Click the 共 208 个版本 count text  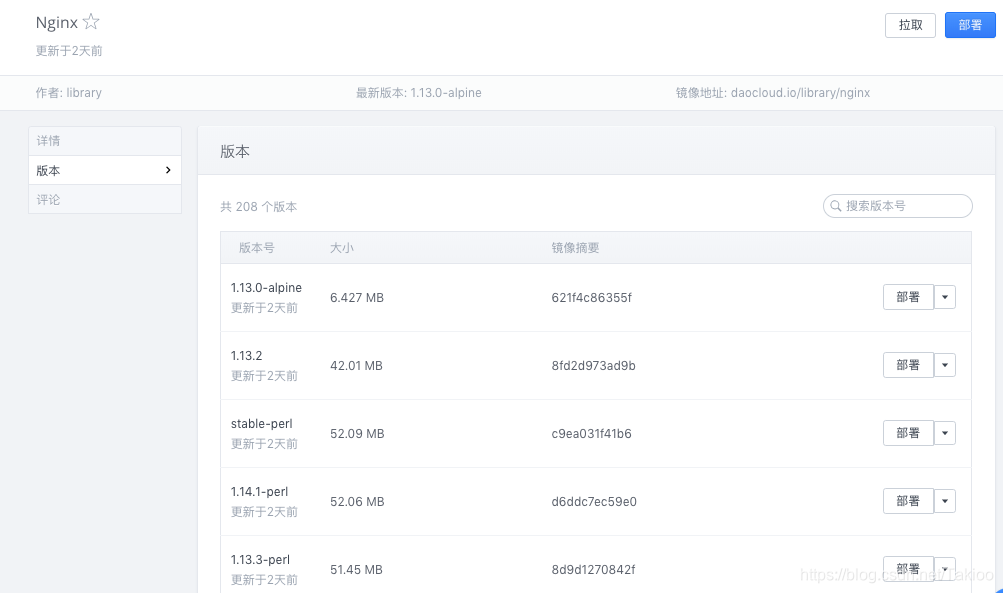pos(258,207)
